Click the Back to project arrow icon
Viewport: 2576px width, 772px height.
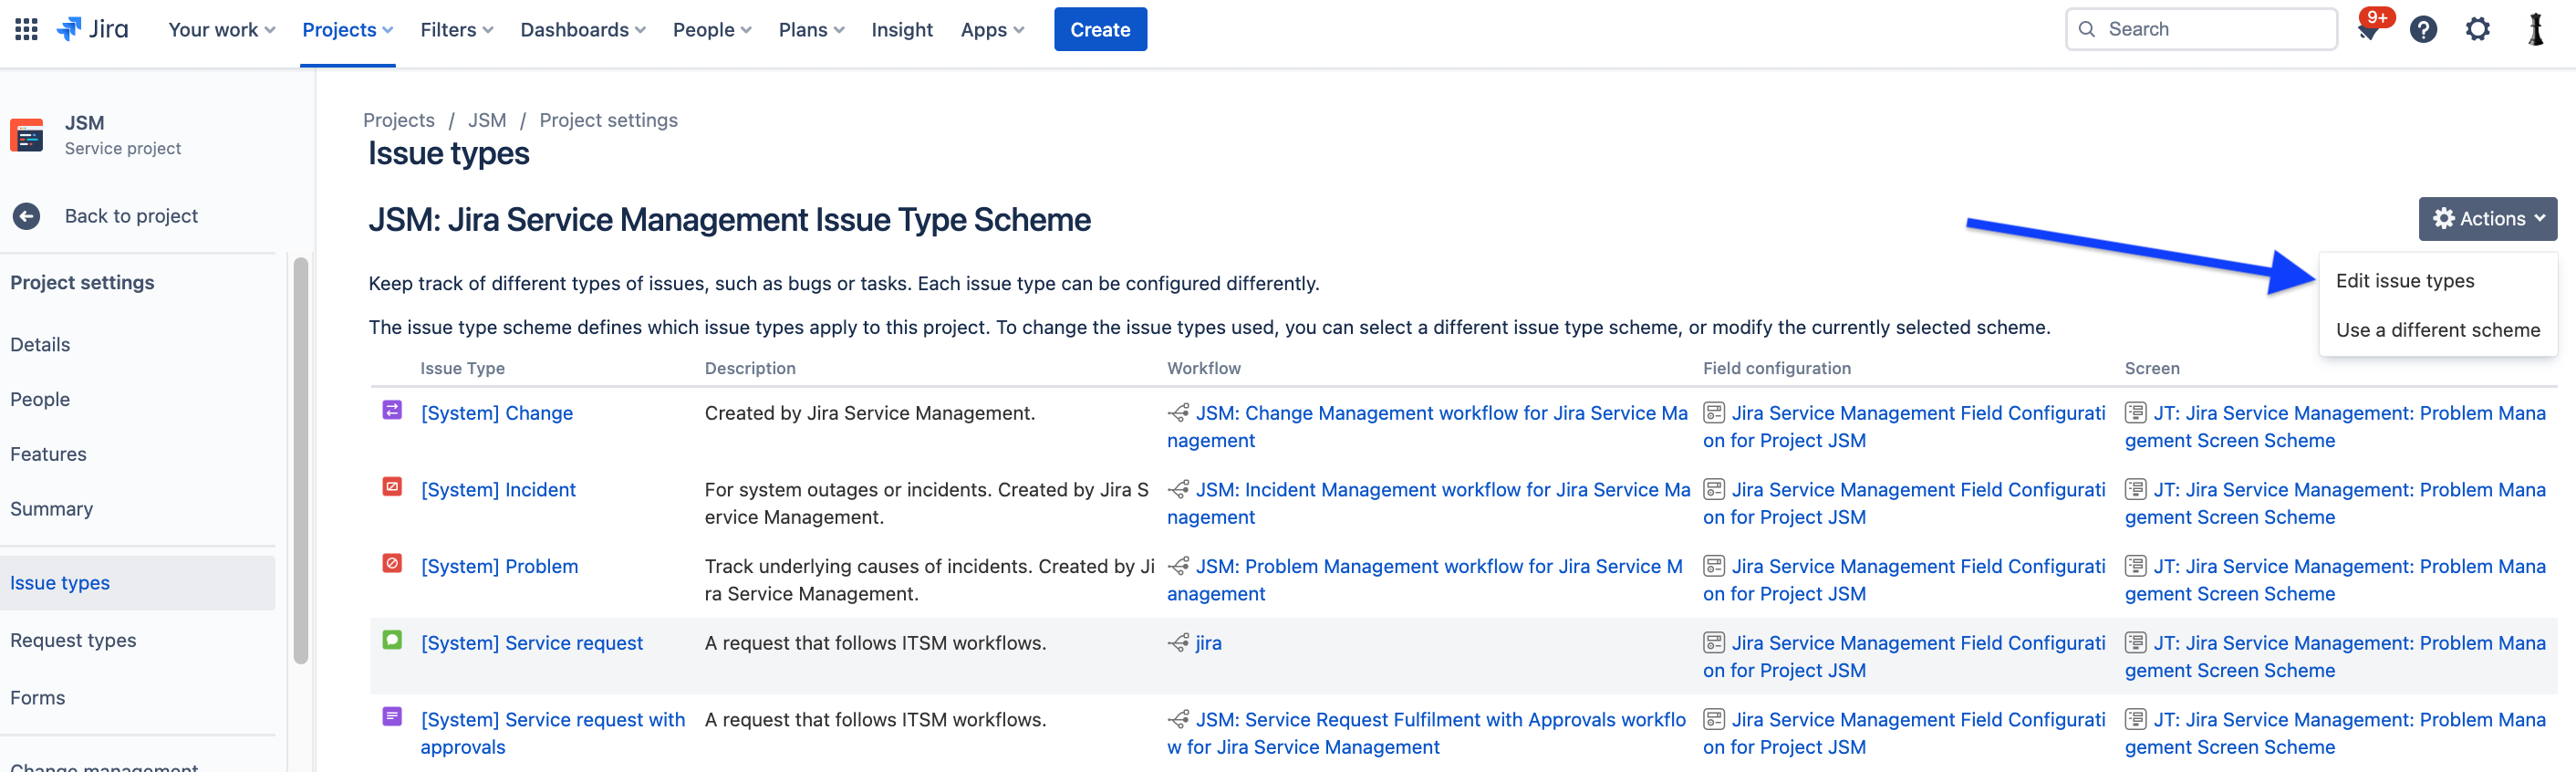[27, 216]
